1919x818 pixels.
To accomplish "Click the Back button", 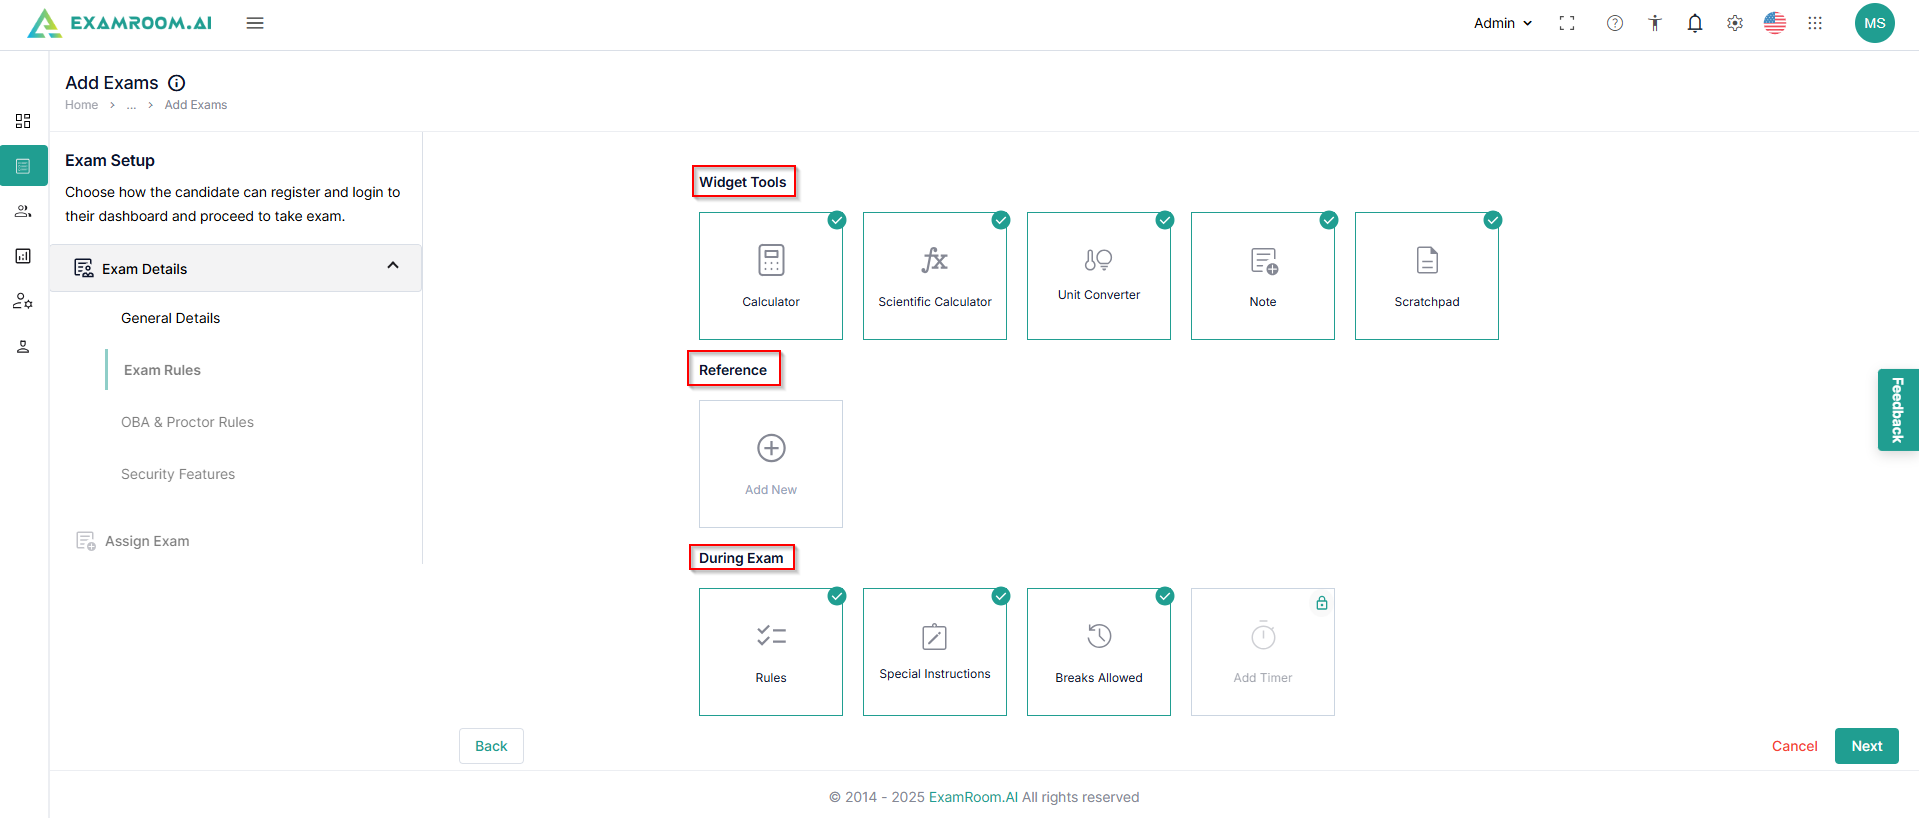I will (491, 746).
